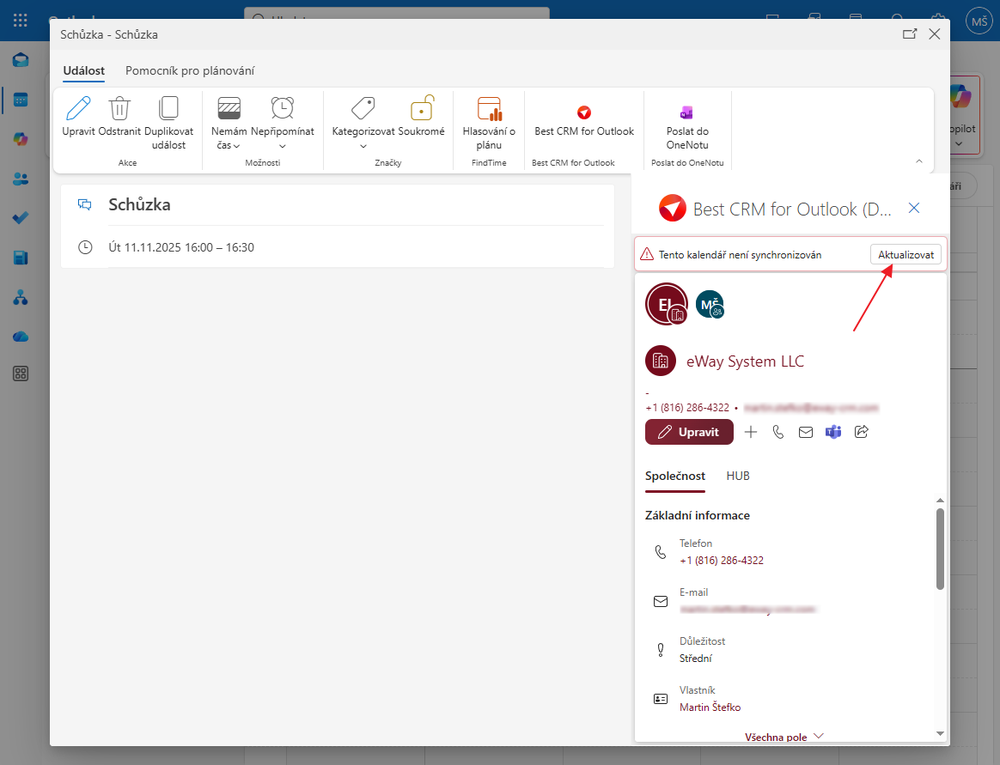Viewport: 1000px width, 765px height.
Task: Click the plus icon next to Upravit
Action: [751, 432]
